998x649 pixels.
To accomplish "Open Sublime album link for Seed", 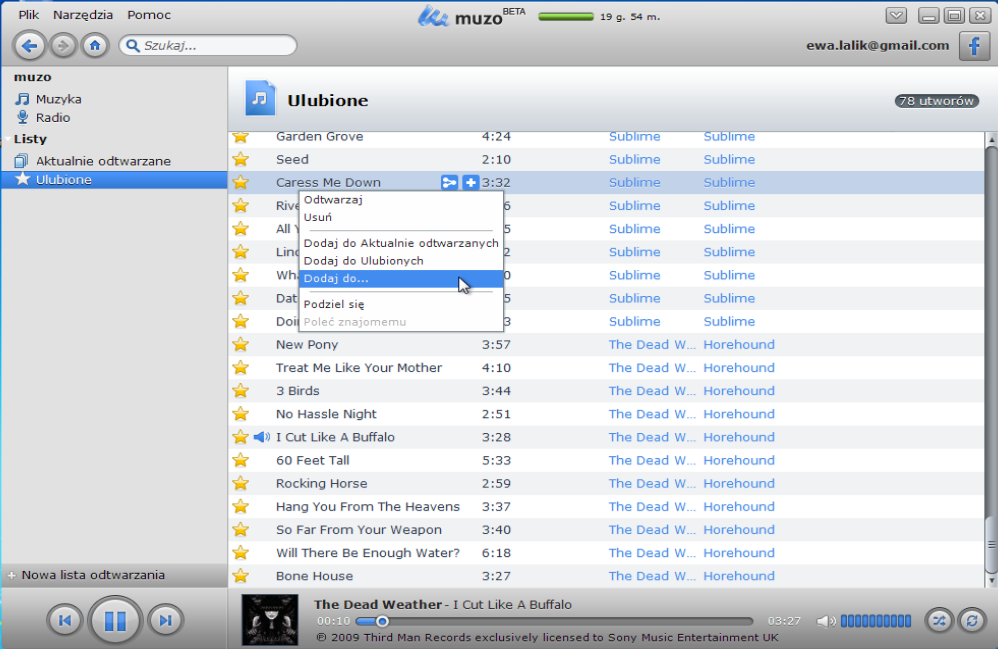I will click(729, 160).
